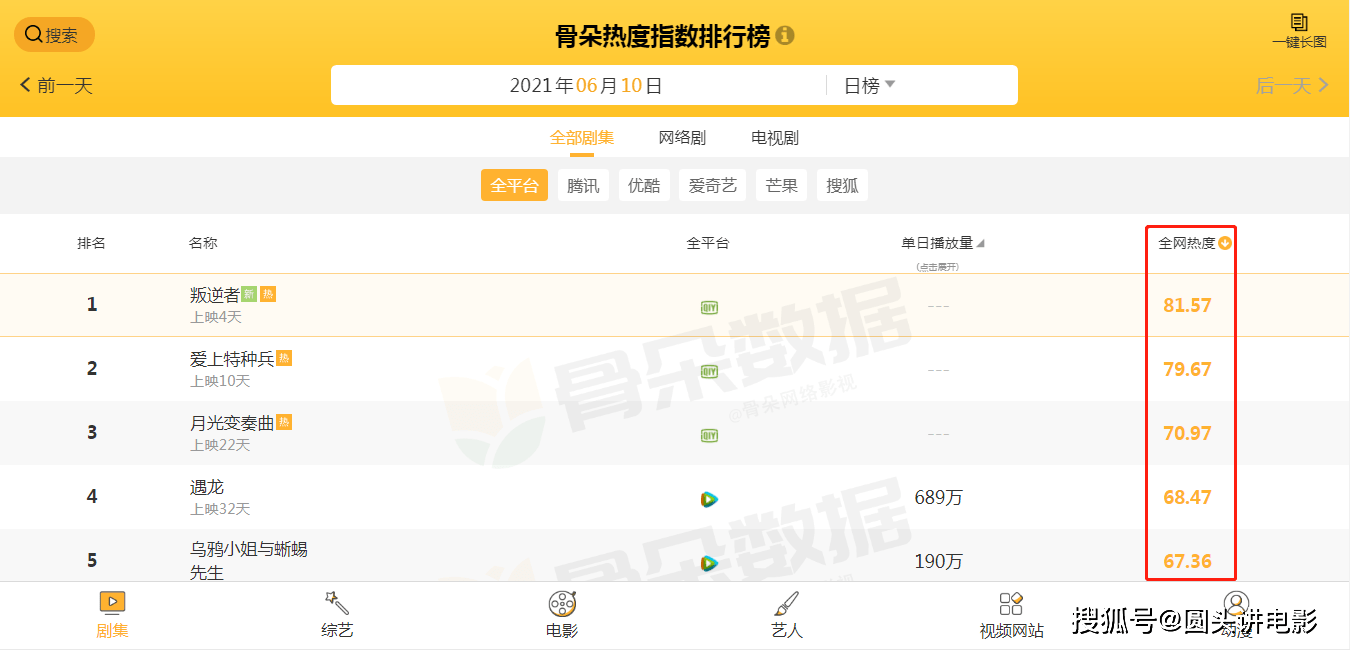Click heat score 68.47
The image size is (1350, 650).
coord(1187,497)
